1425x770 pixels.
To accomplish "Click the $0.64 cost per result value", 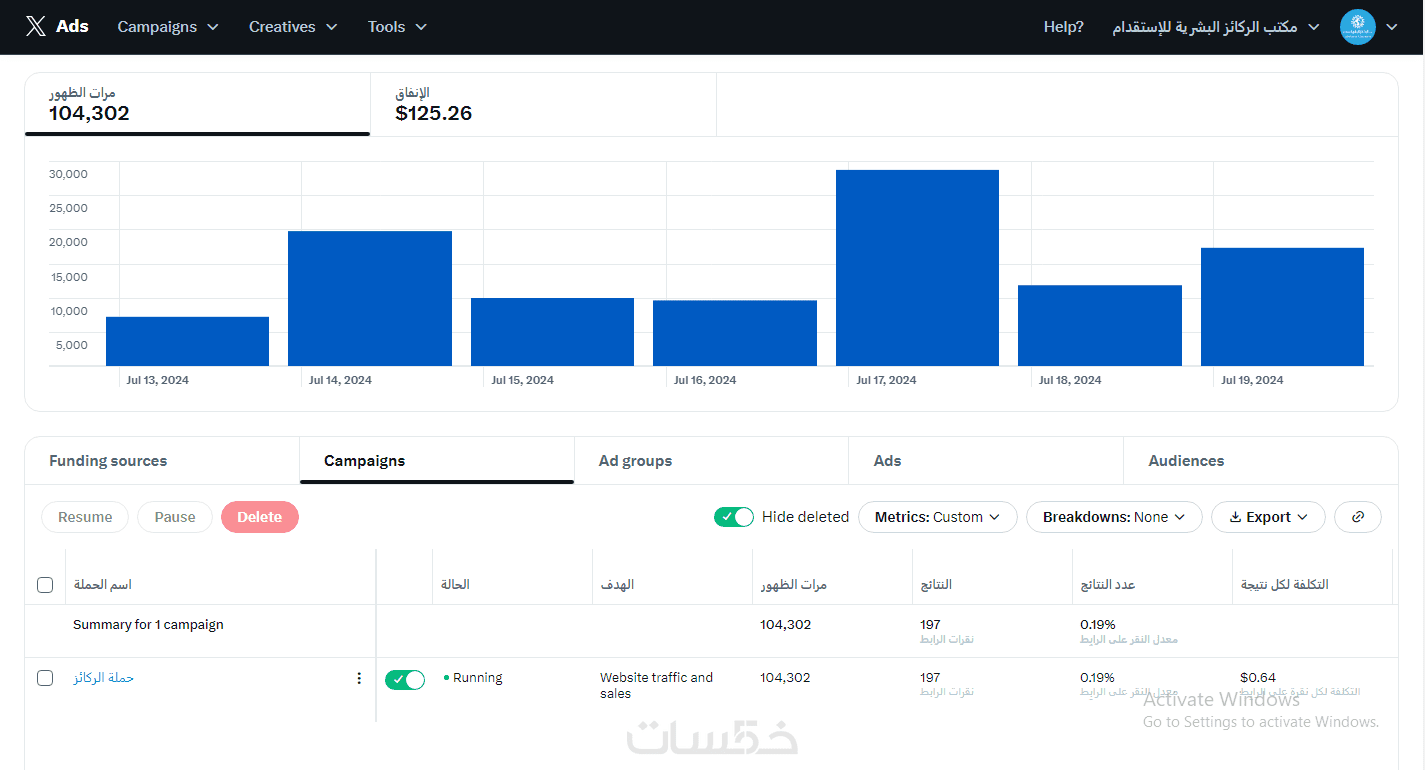I will point(1258,678).
